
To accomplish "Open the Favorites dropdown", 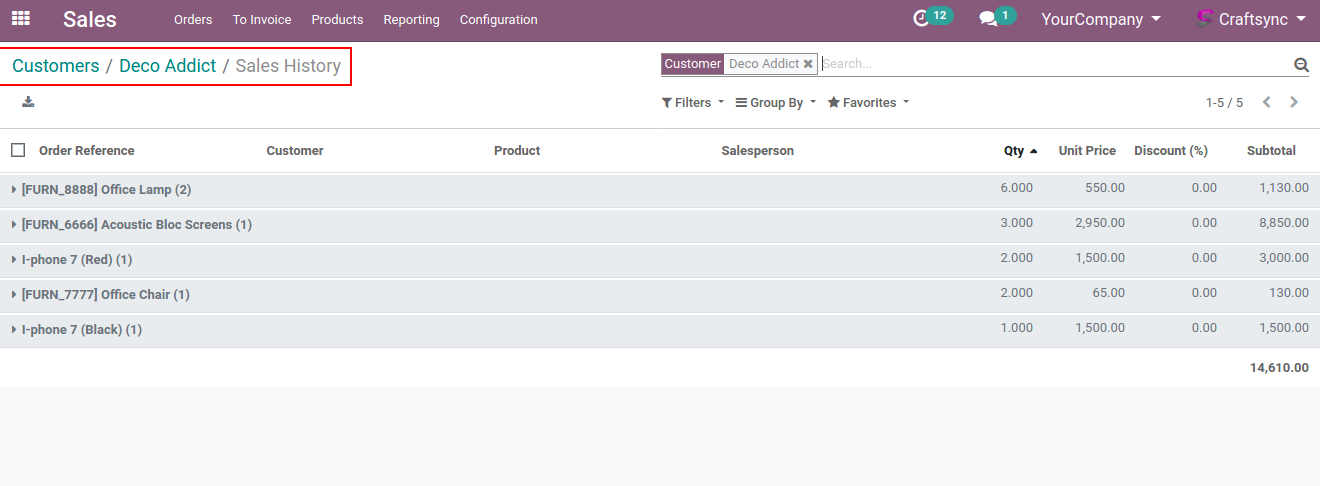I will pos(868,103).
